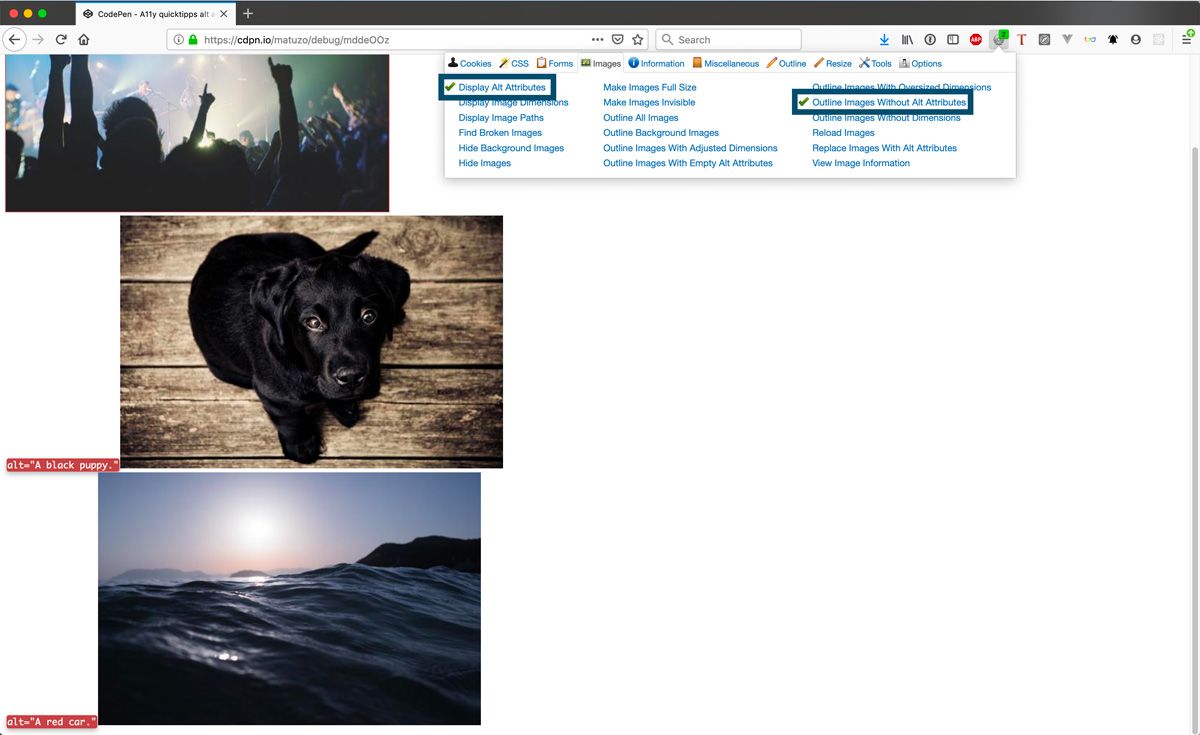Click the Web Developer toolbar icon

click(999, 39)
